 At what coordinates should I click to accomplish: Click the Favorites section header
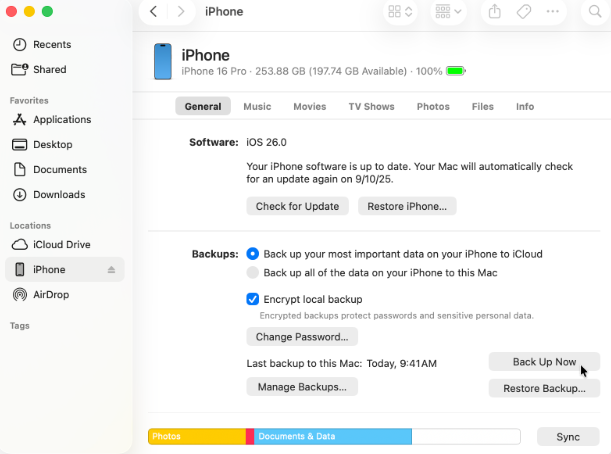(x=29, y=101)
